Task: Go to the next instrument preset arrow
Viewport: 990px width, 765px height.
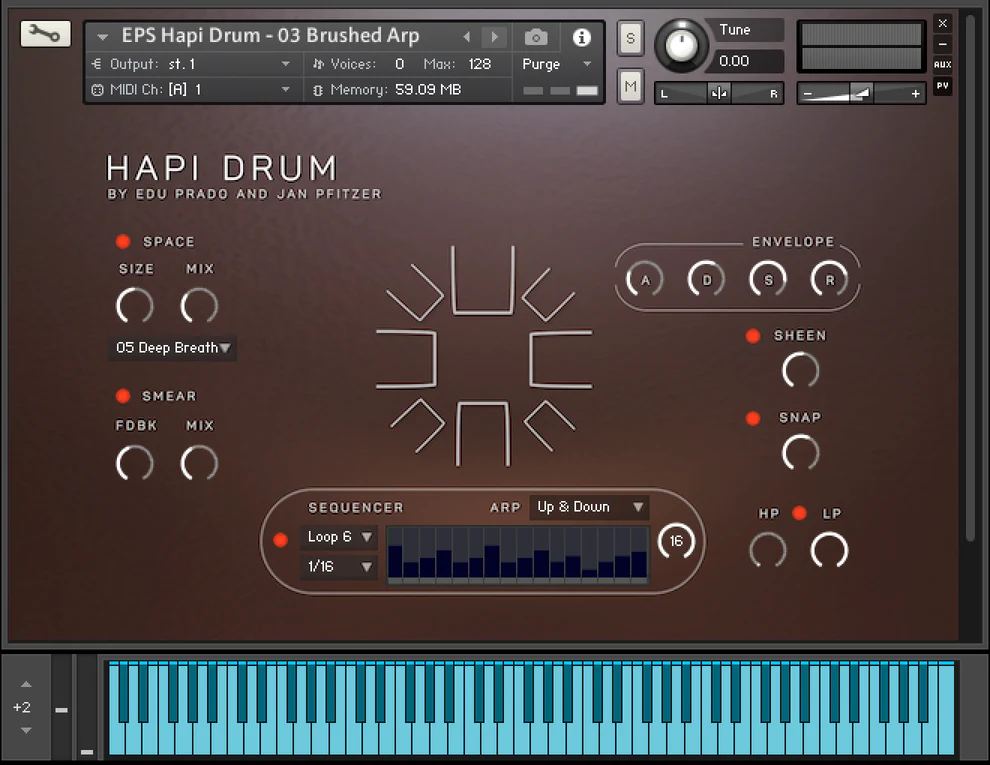Action: 494,37
